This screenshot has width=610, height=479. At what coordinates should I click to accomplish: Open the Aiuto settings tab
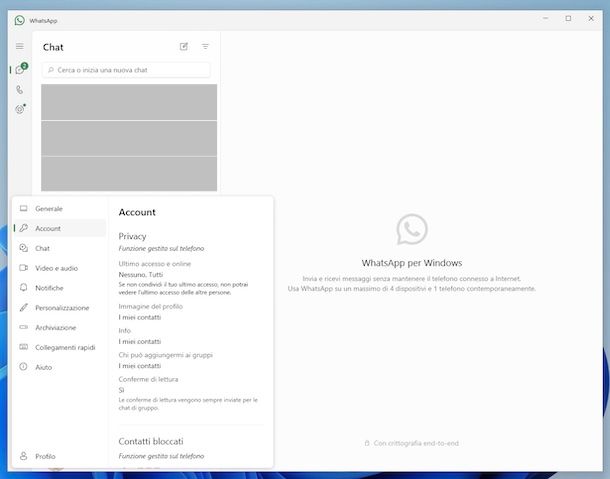point(60,367)
